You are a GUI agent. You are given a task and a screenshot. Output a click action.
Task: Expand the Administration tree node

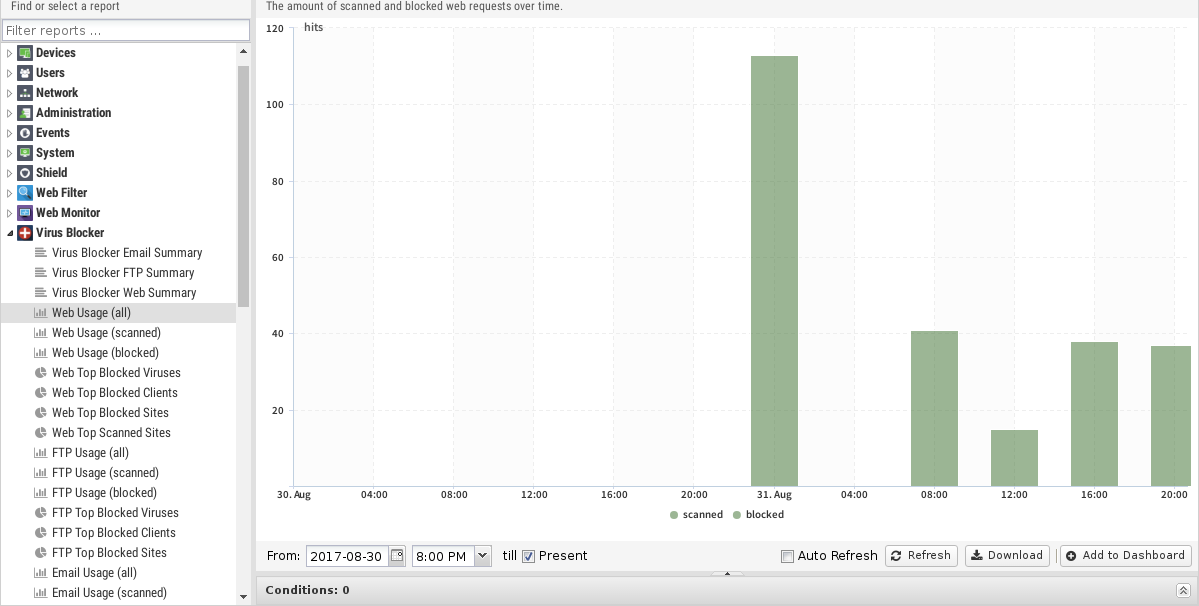coord(10,113)
